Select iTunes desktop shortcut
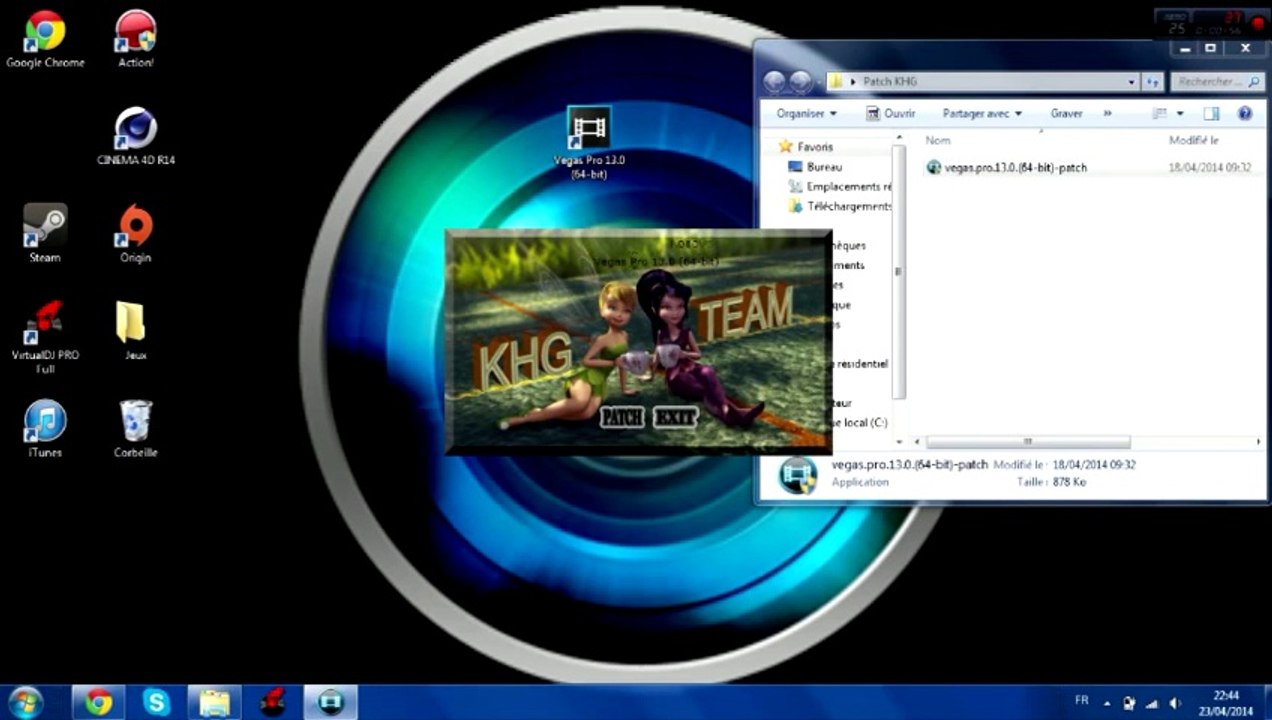This screenshot has height=720, width=1272. point(45,428)
